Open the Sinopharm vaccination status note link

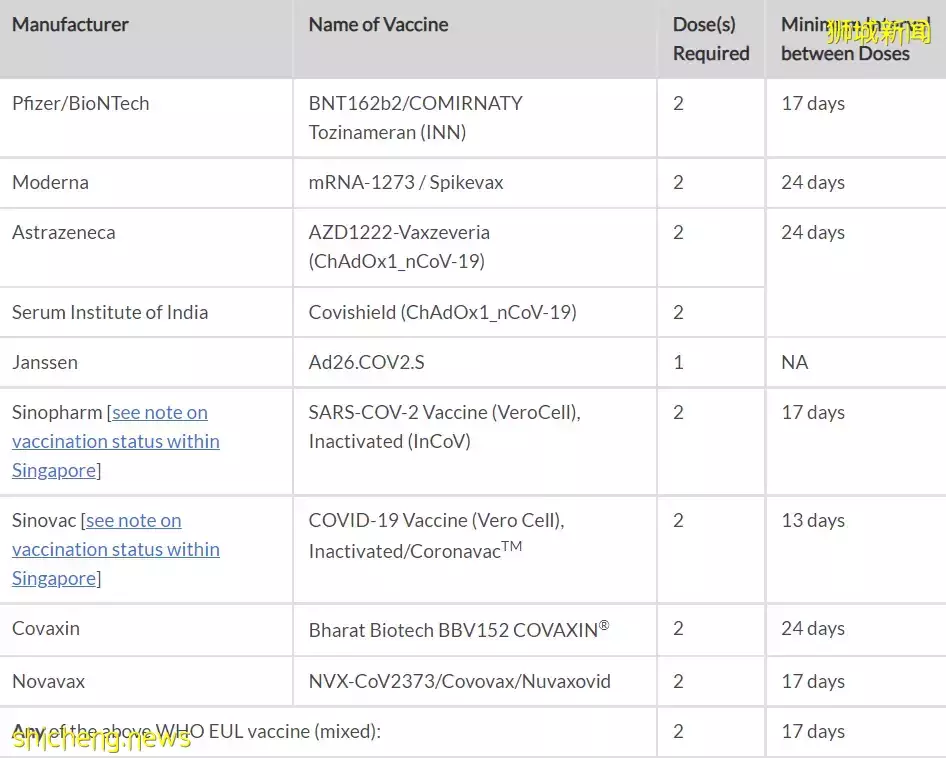click(116, 441)
